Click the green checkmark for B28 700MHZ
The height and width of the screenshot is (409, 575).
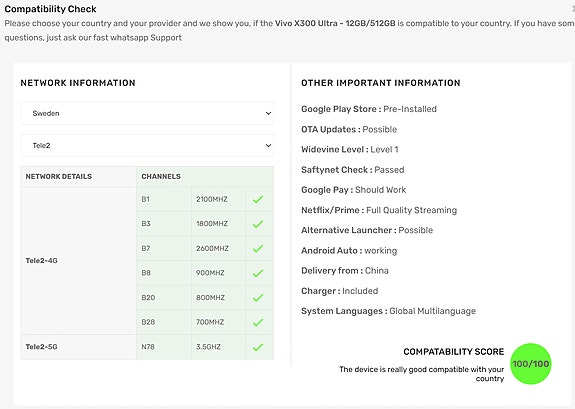[x=258, y=322]
